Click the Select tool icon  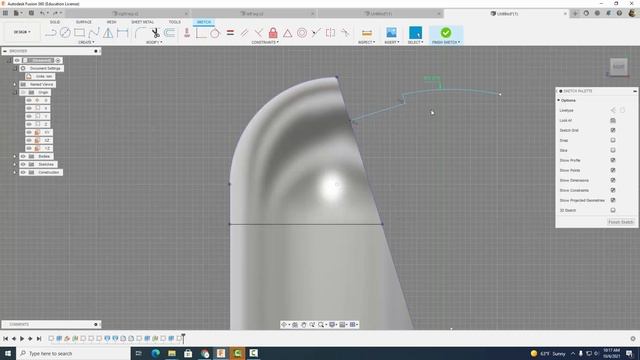[415, 33]
